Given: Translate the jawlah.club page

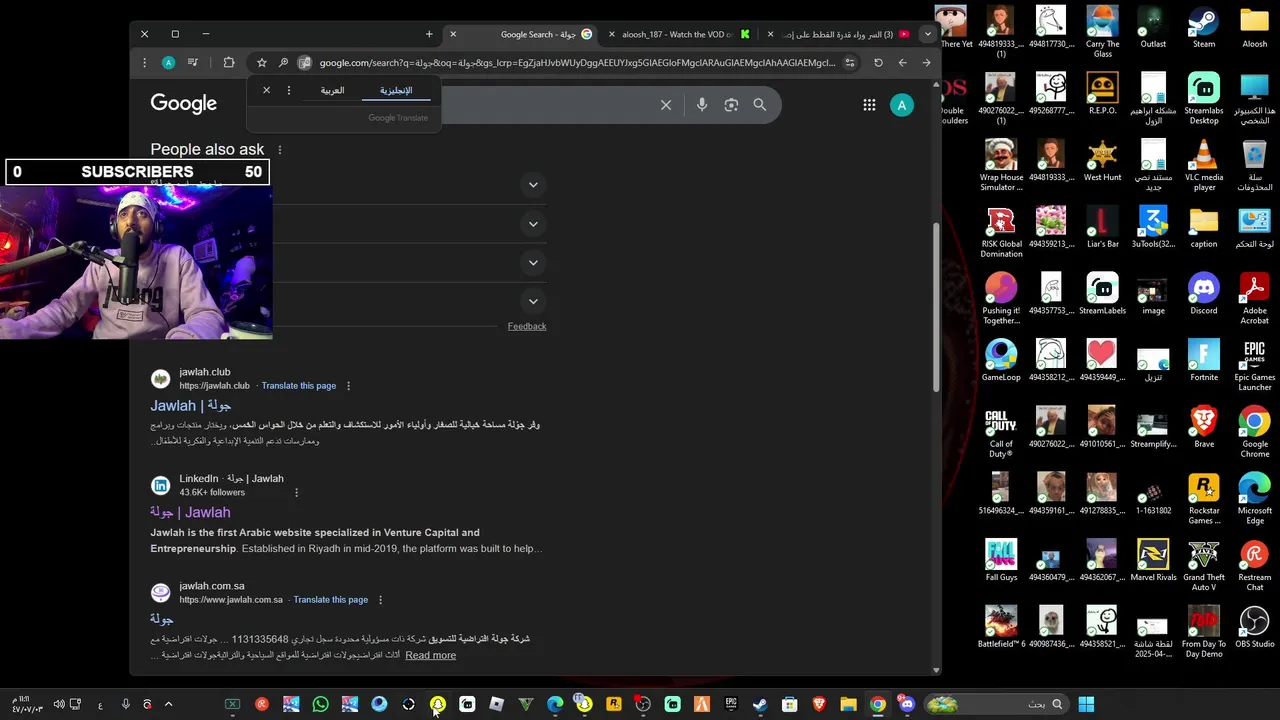Looking at the screenshot, I should coord(299,386).
